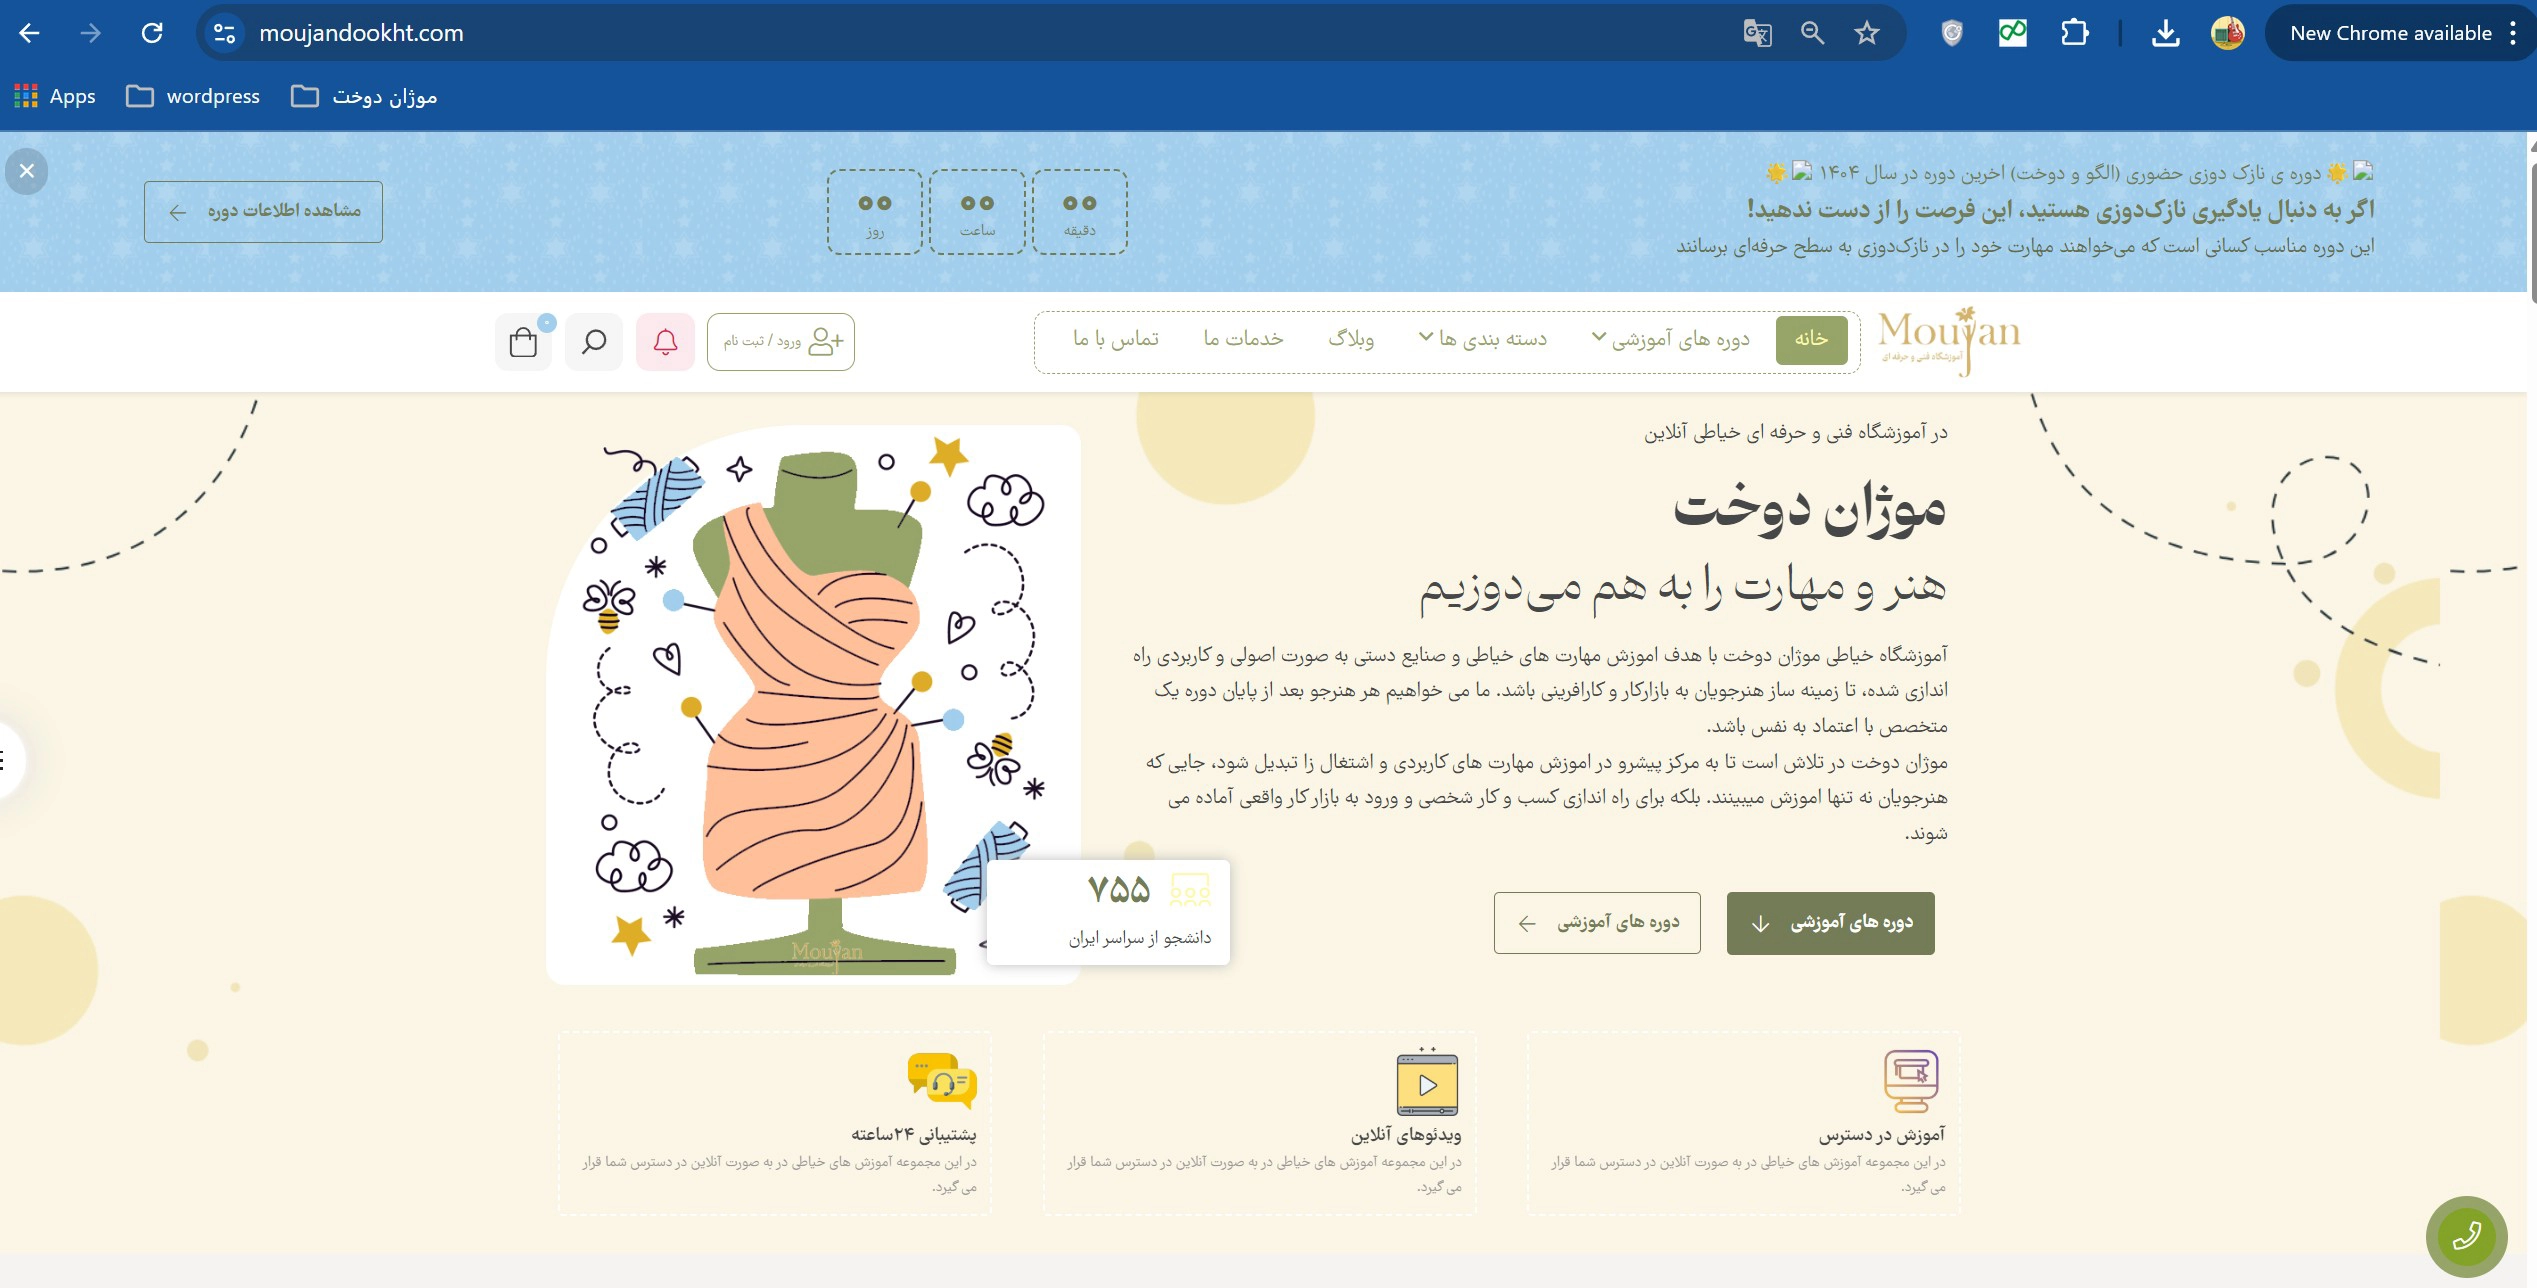2537x1288 pixels.
Task: Click the ویدئوهای آنلاین video player icon
Action: click(x=1427, y=1082)
